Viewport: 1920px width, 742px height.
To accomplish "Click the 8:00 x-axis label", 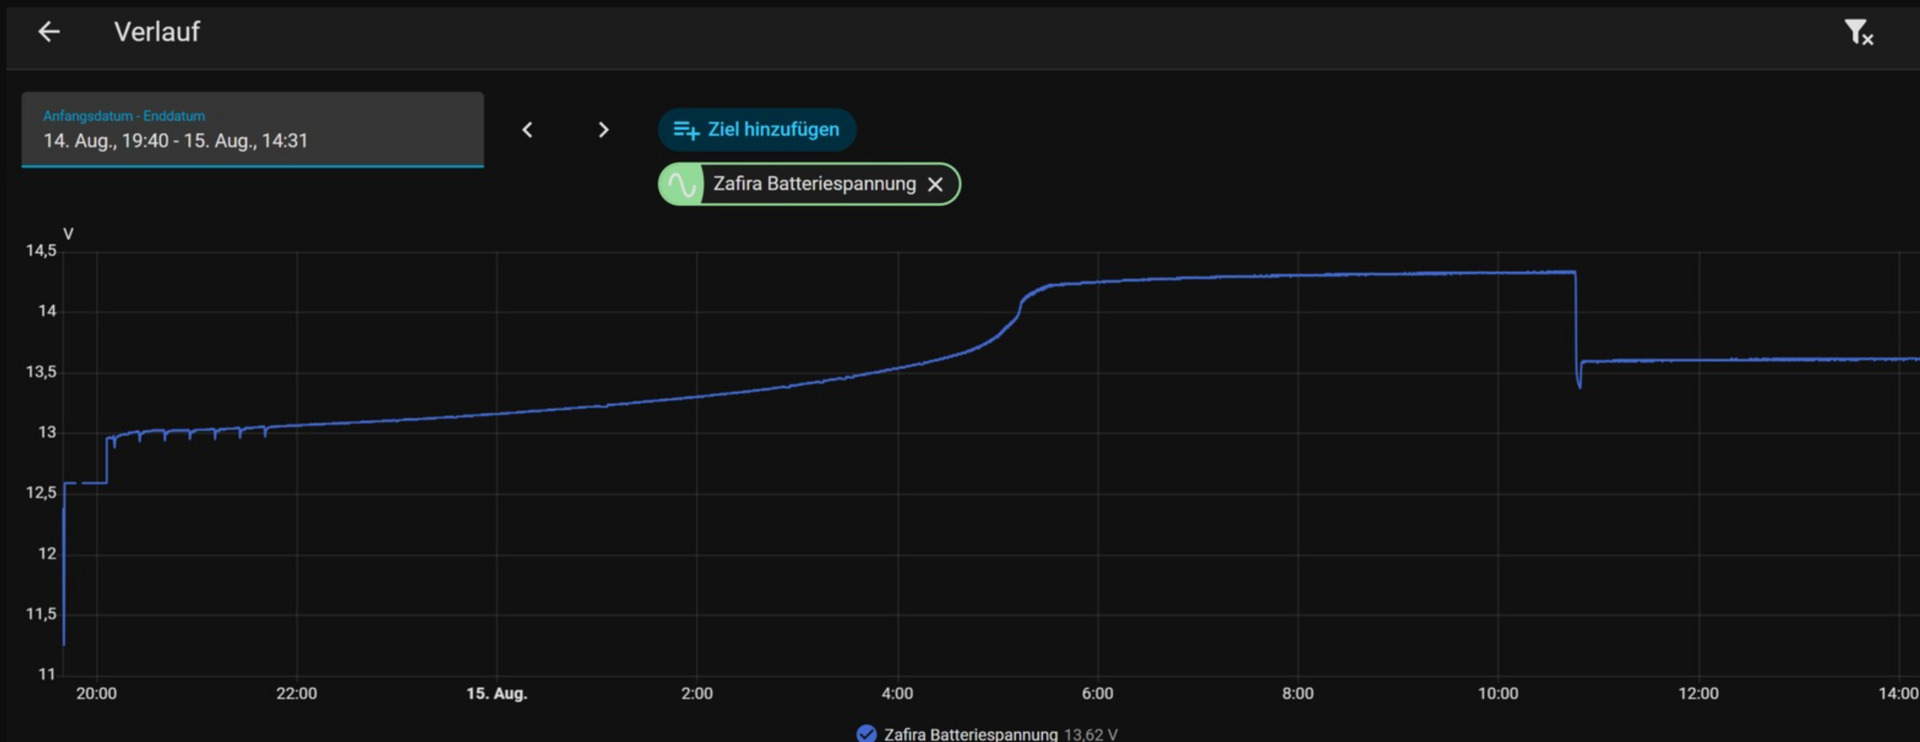I will [1297, 693].
